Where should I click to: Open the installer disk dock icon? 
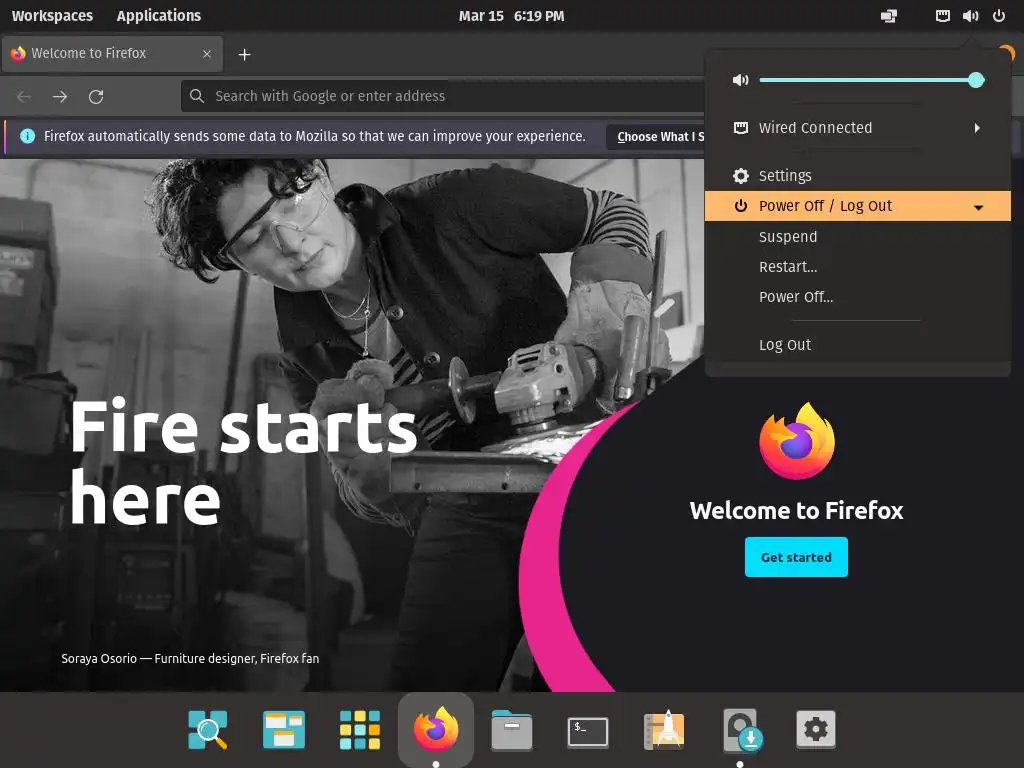click(741, 729)
